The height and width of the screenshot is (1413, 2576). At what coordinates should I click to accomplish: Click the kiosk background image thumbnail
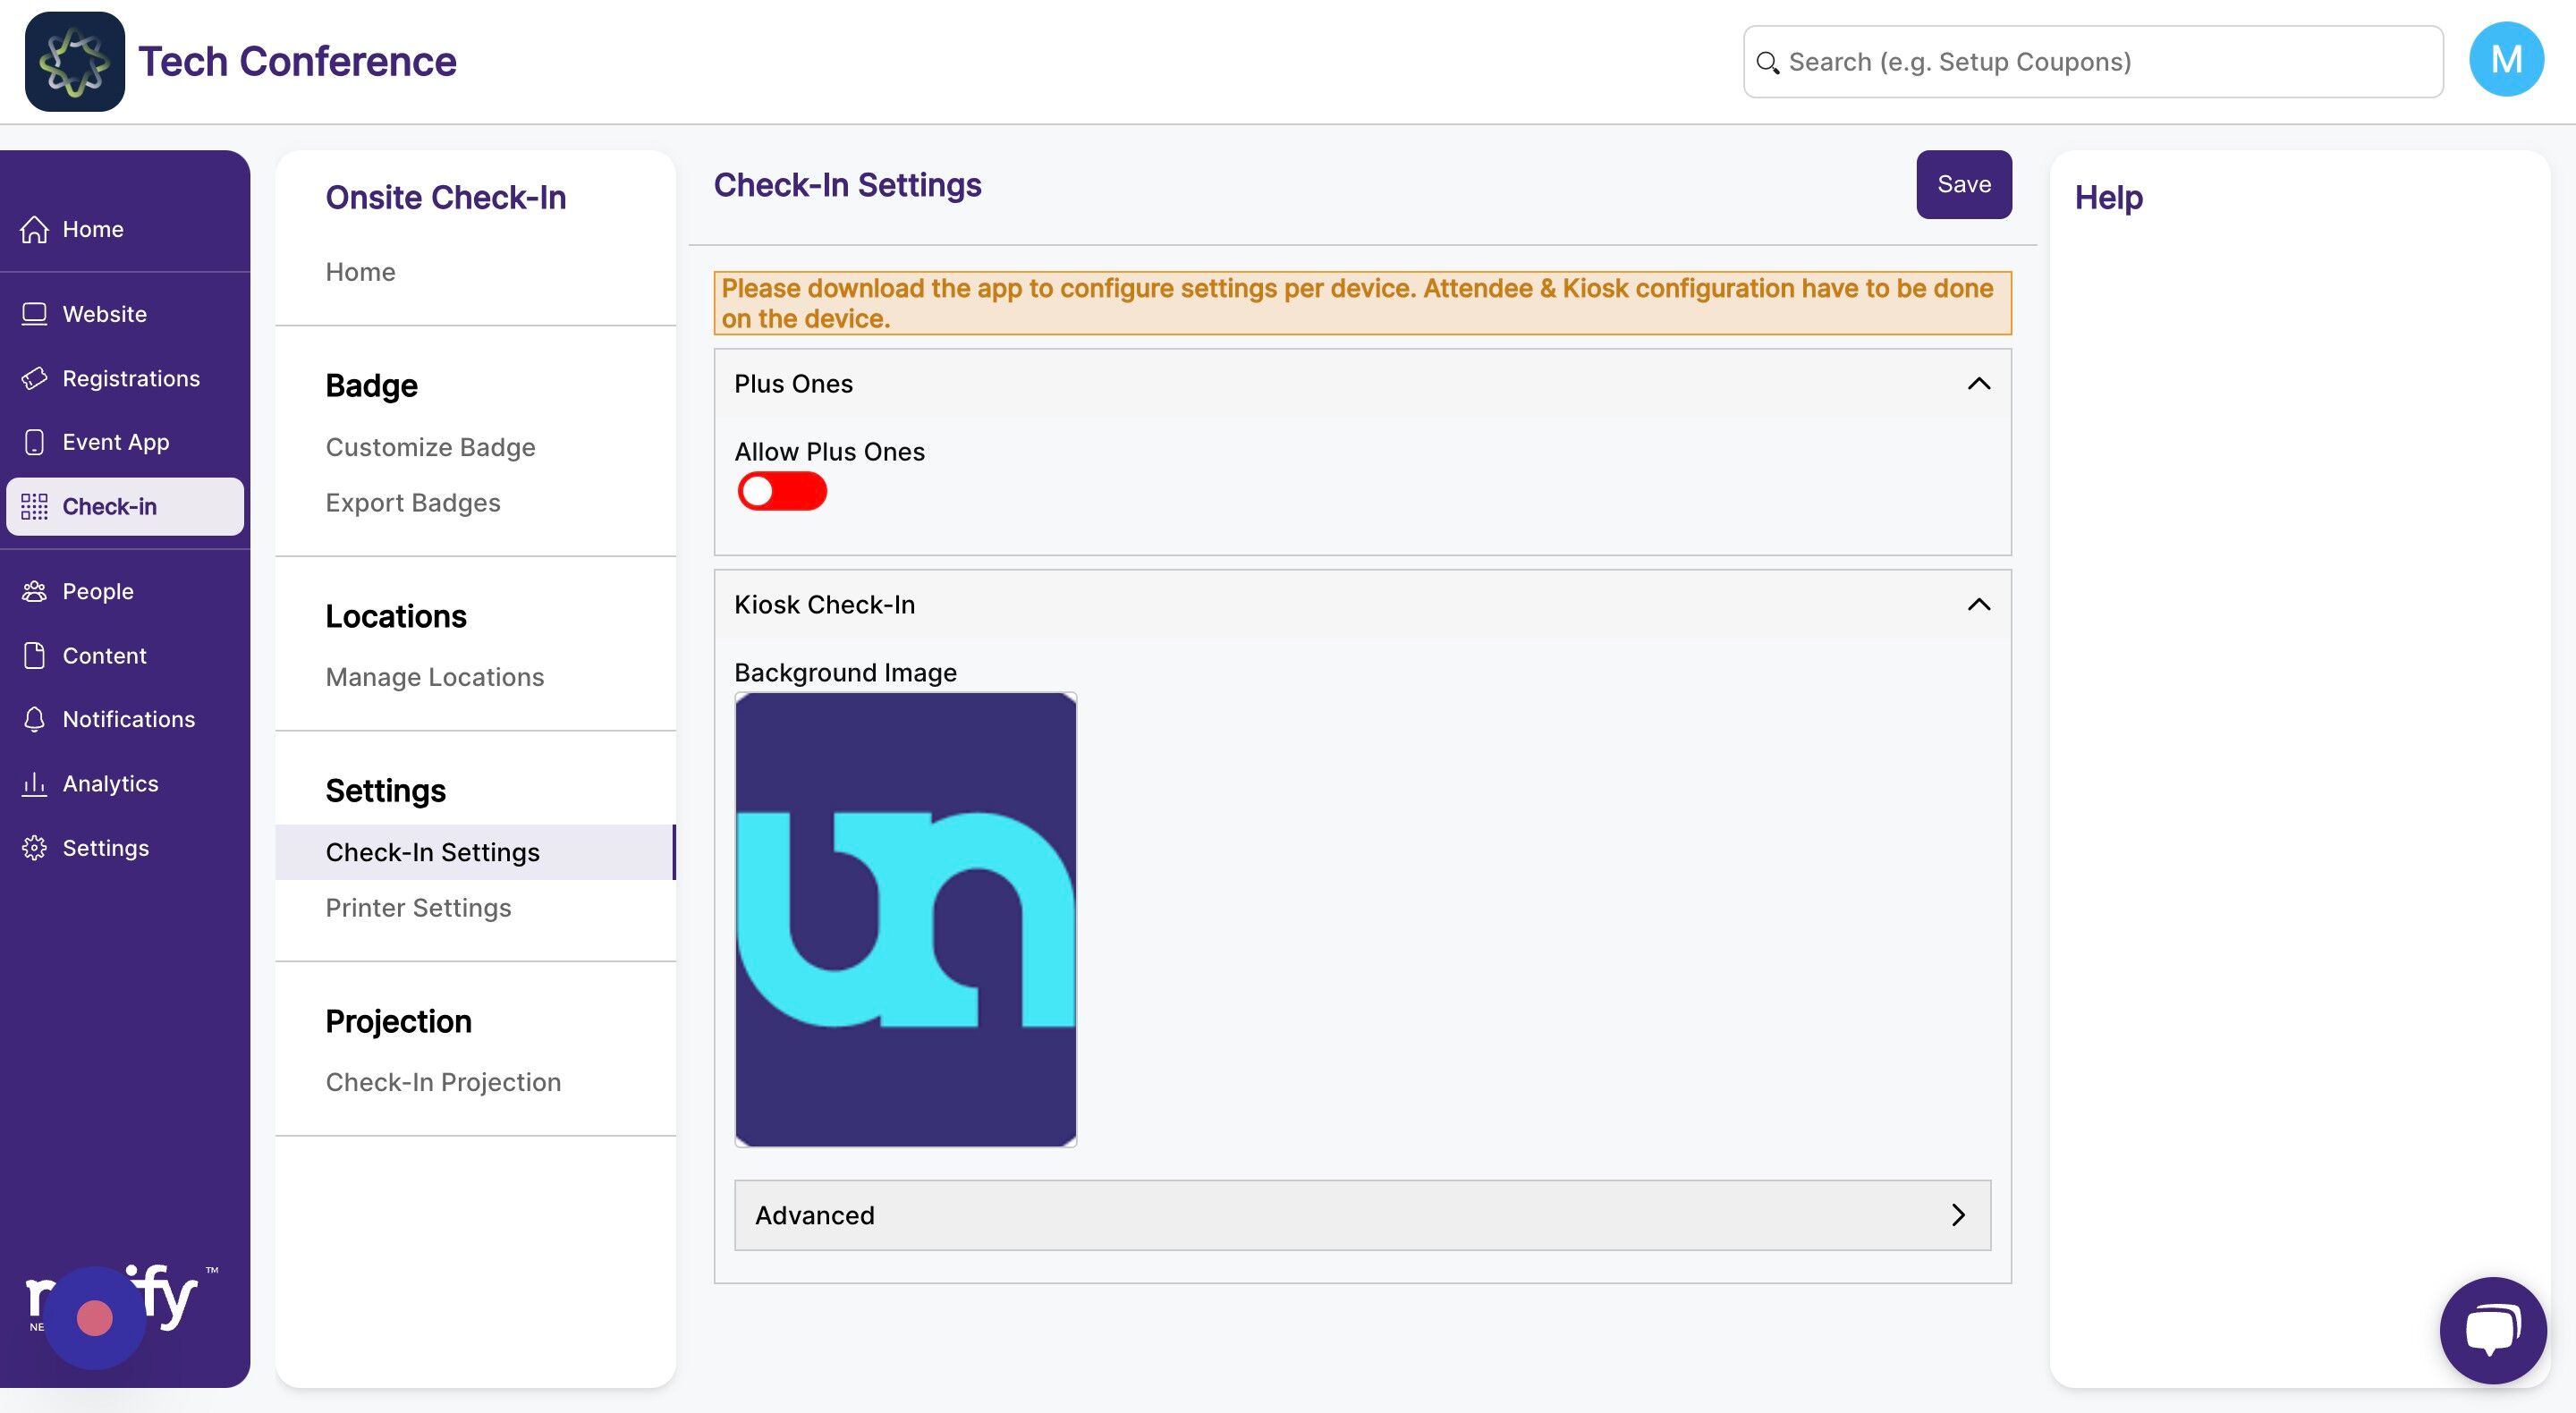point(905,919)
